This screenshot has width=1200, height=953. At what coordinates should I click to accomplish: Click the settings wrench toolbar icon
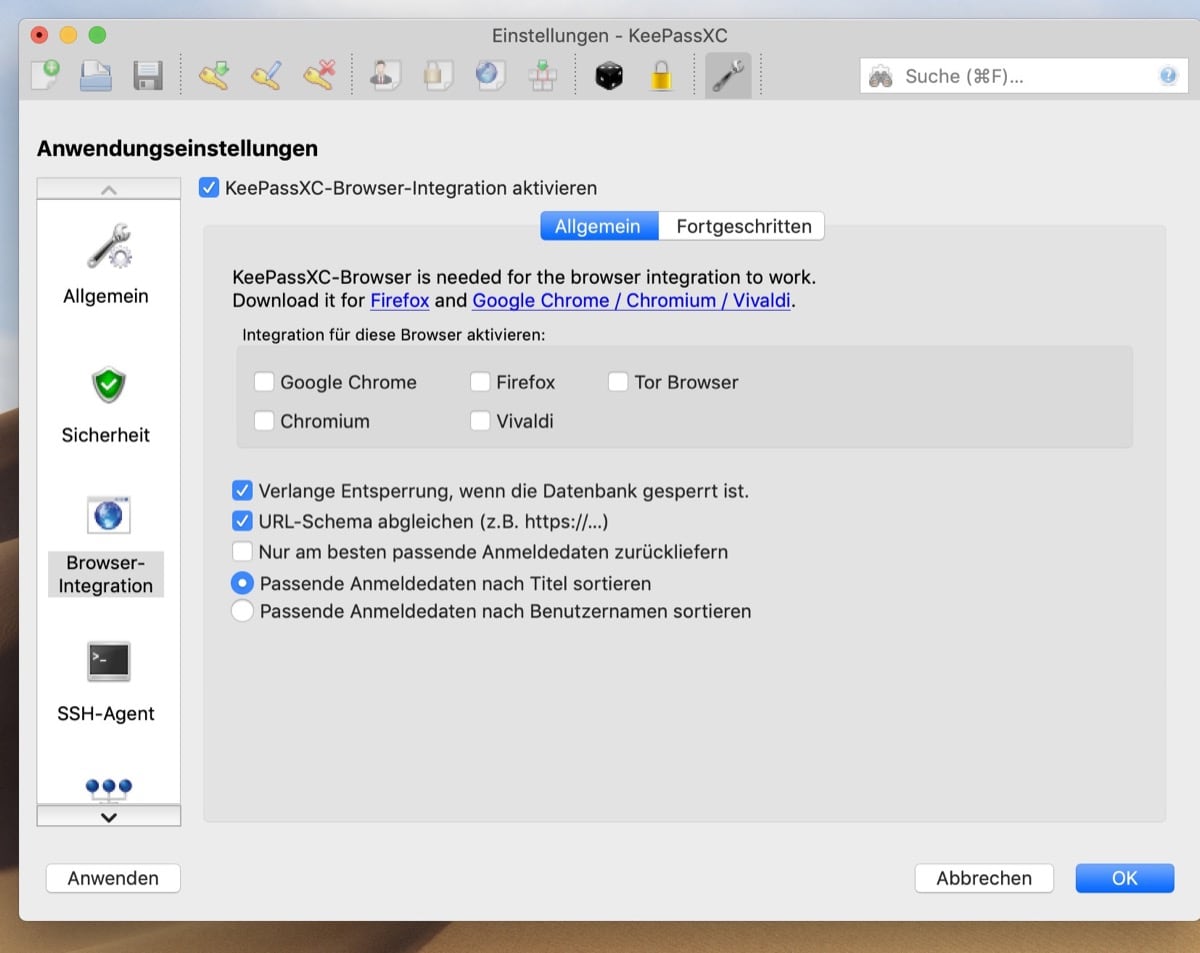click(728, 76)
